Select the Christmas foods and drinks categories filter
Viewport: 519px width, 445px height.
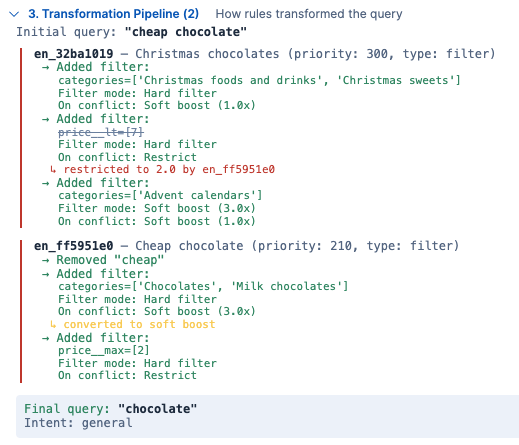259,80
